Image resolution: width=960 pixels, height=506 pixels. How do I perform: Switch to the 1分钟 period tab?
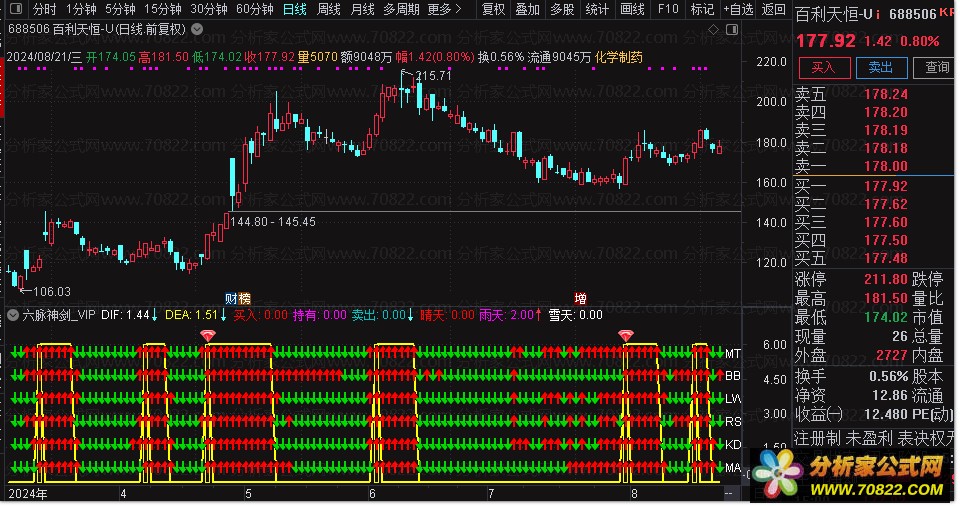(81, 9)
